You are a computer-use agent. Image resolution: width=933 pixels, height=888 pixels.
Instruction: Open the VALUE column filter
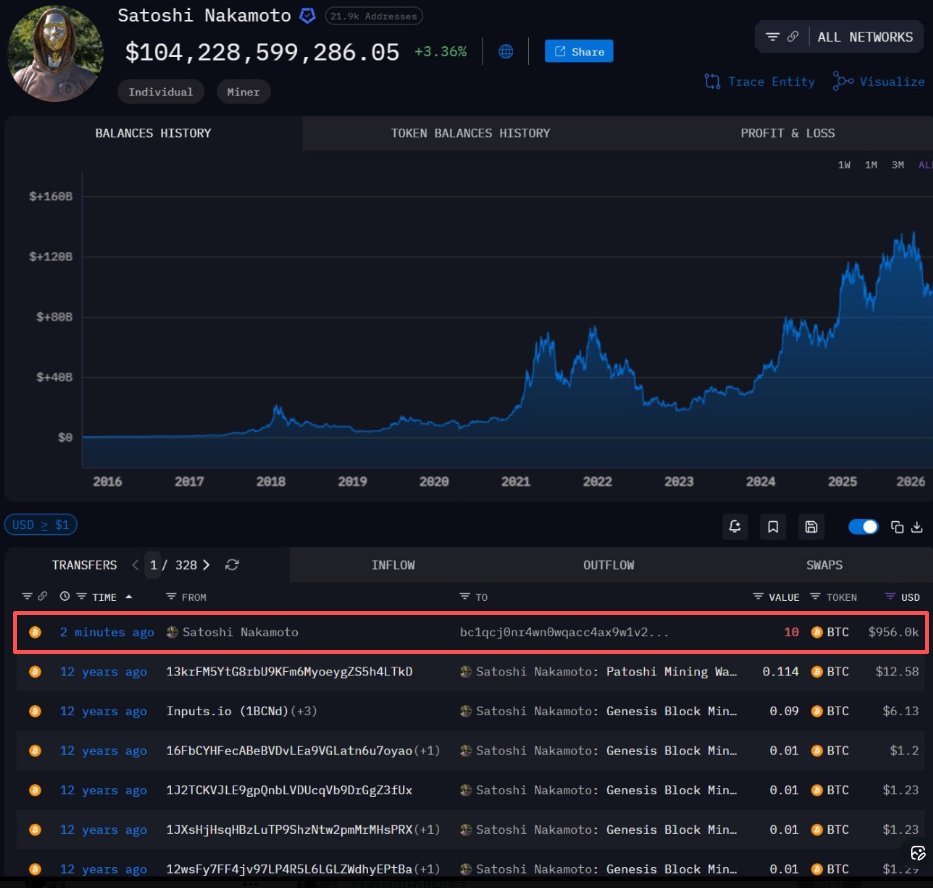coord(758,596)
